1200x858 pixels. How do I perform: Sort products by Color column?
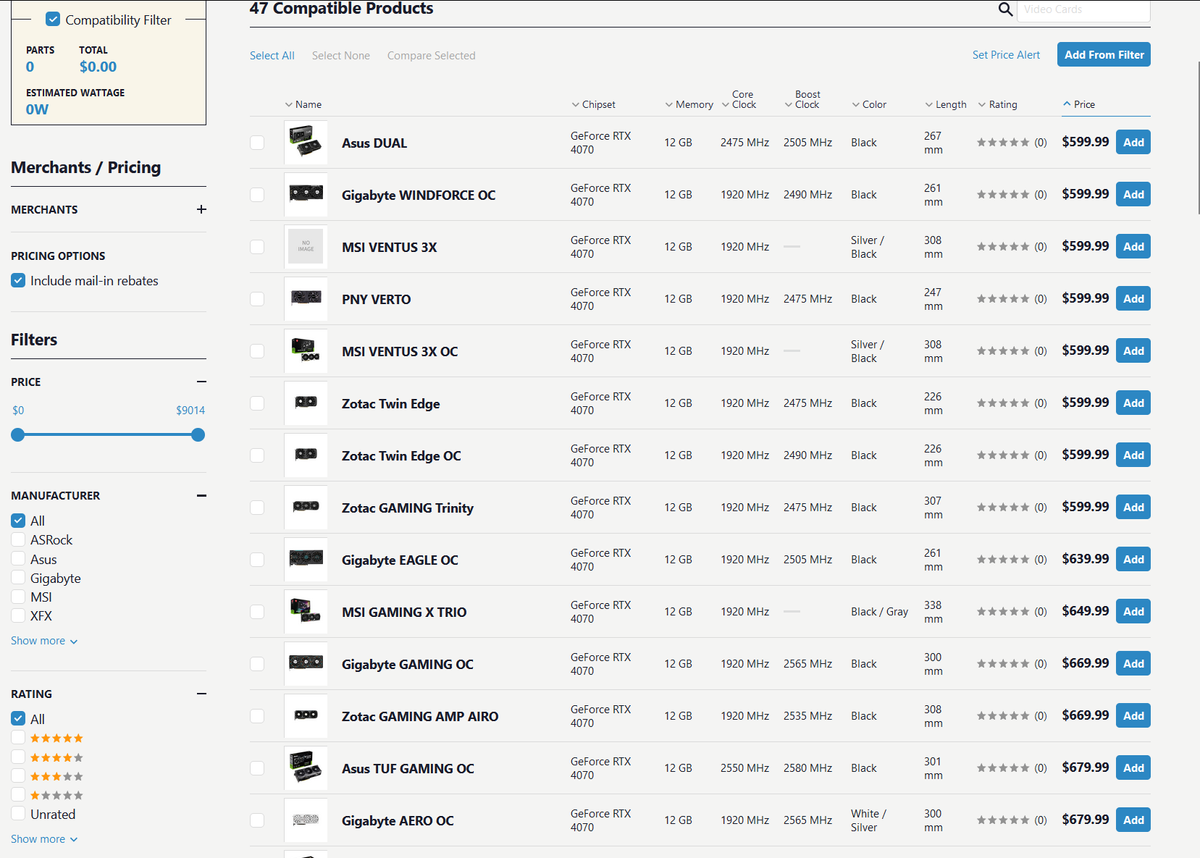[x=869, y=105]
